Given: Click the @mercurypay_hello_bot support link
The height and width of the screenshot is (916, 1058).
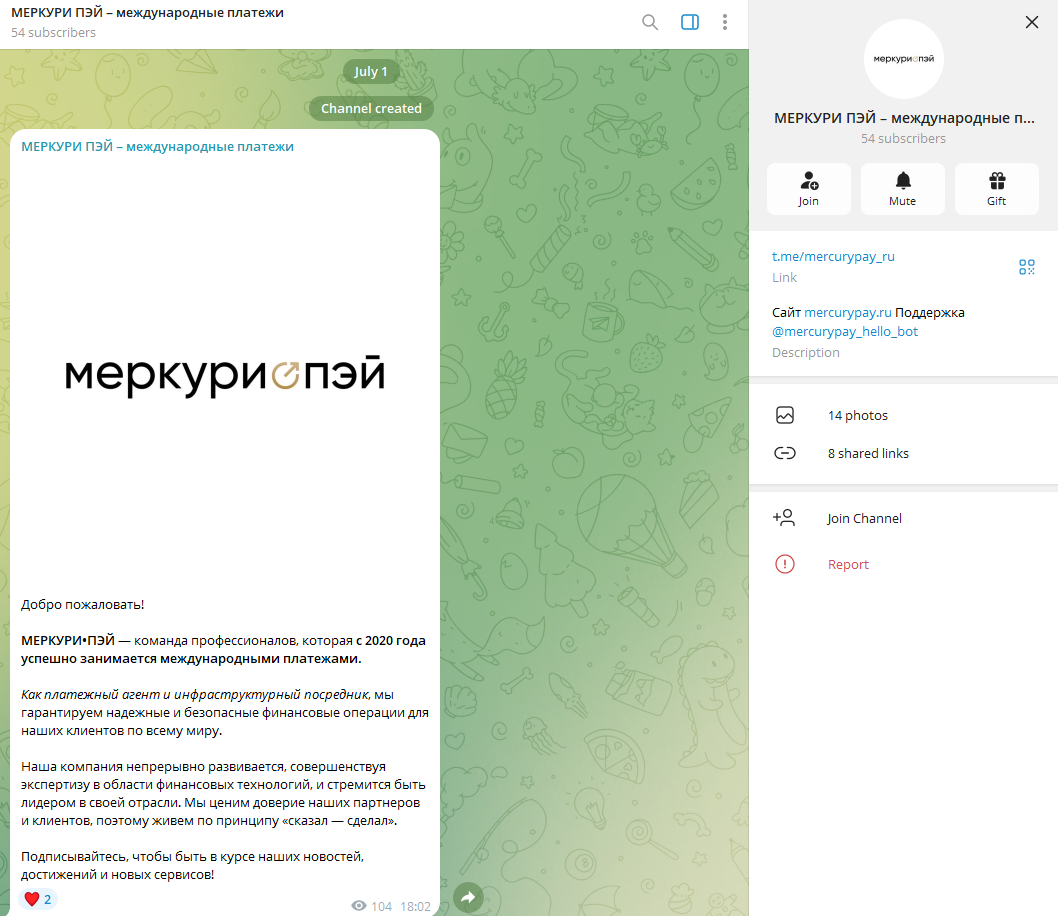Looking at the screenshot, I should click(x=844, y=331).
